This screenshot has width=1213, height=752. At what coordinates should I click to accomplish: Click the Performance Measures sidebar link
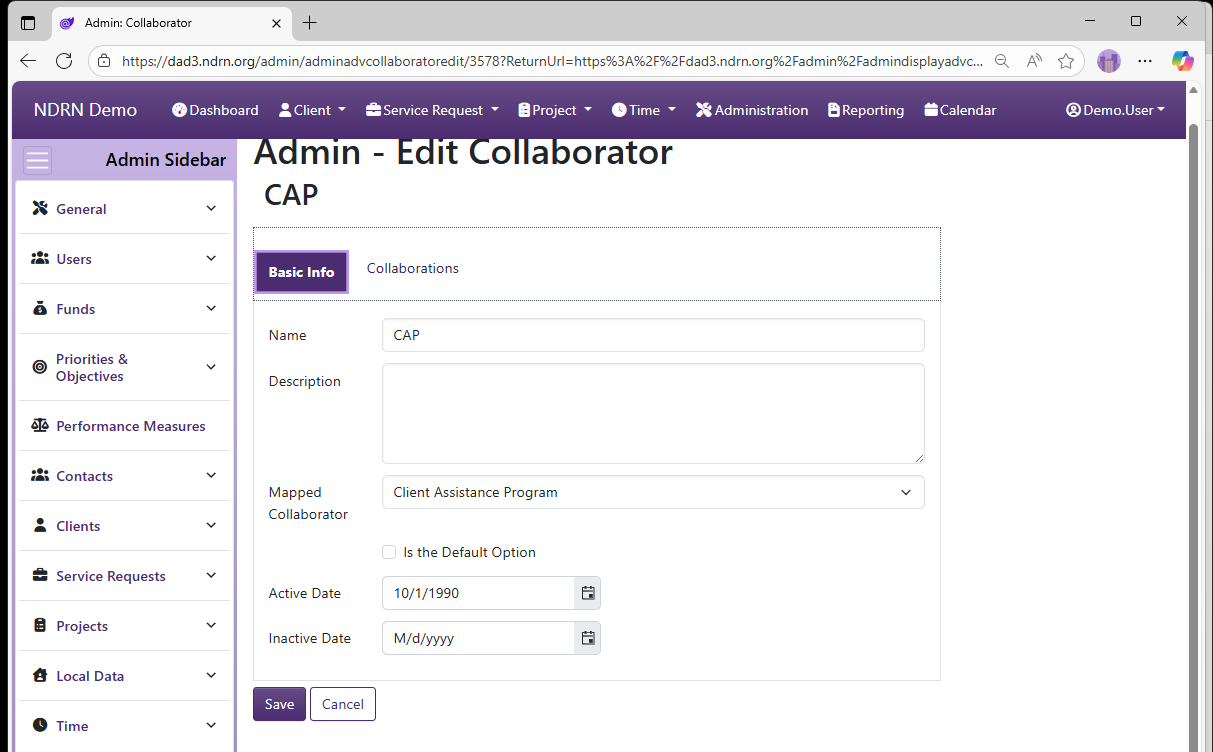[131, 426]
